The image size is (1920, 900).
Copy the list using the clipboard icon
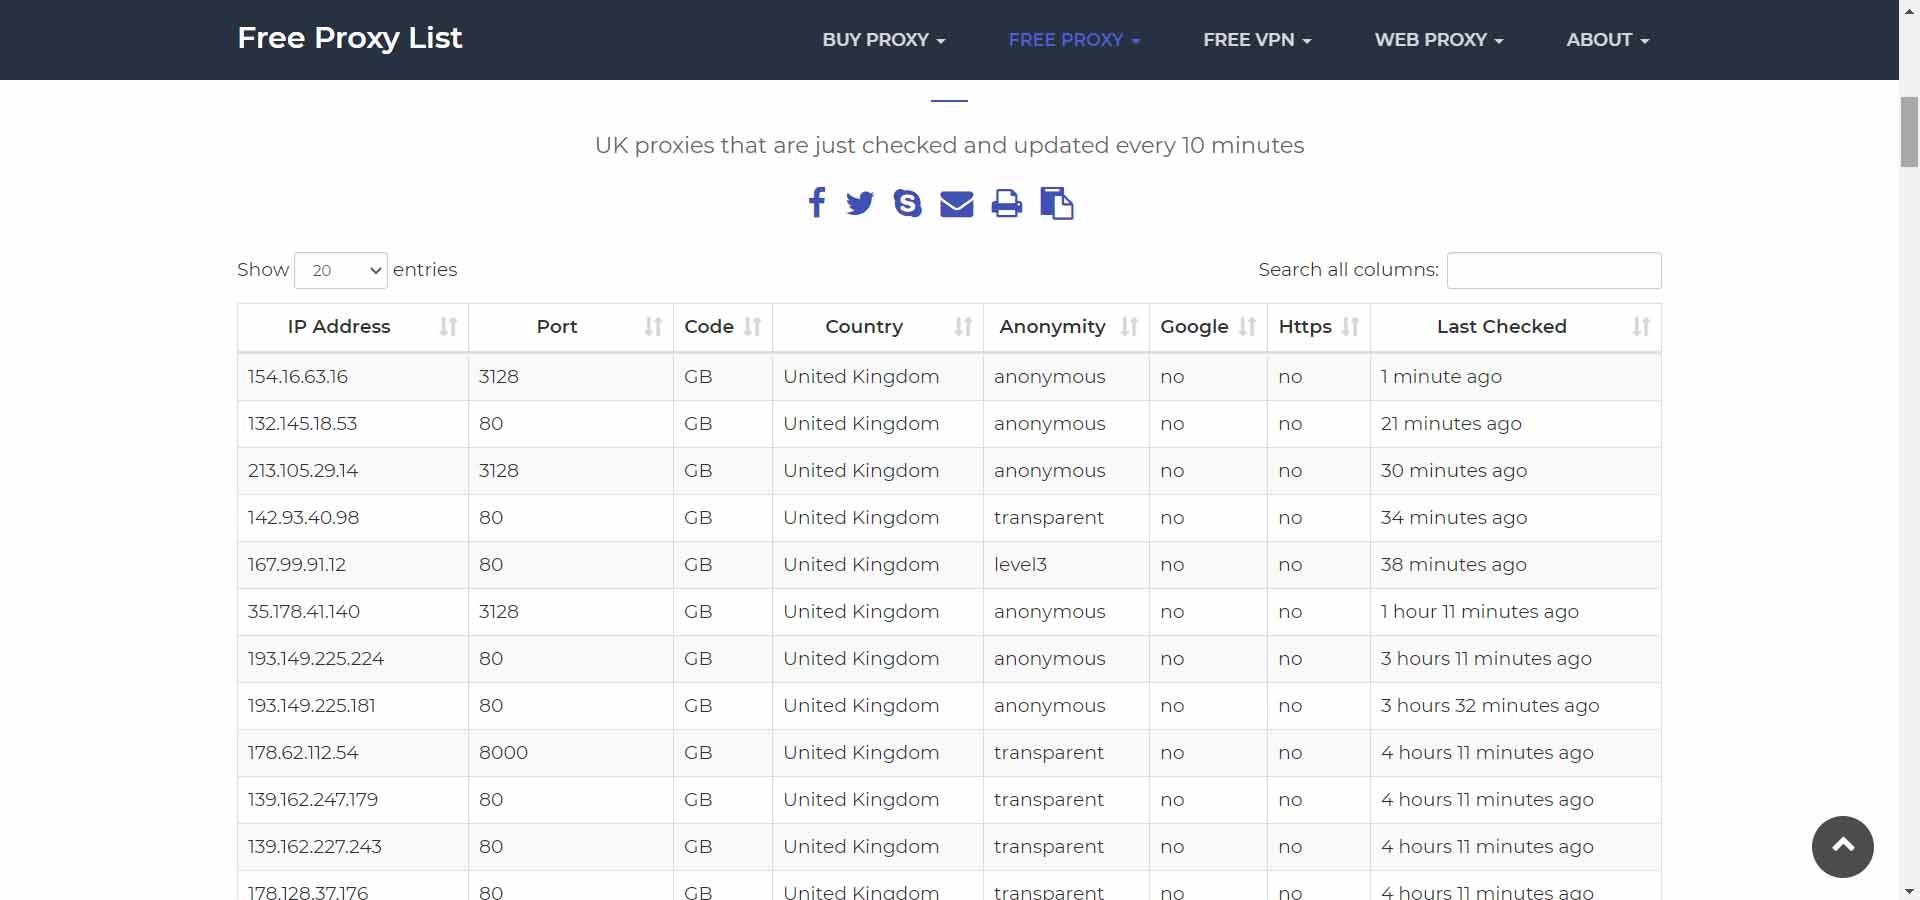[1057, 204]
